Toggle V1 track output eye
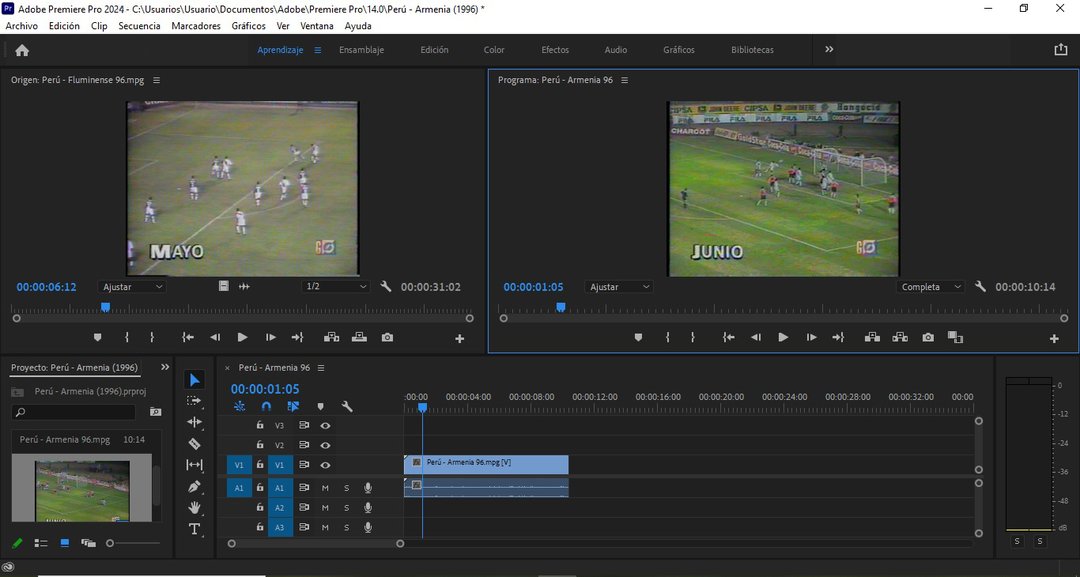1080x577 pixels. [x=325, y=465]
